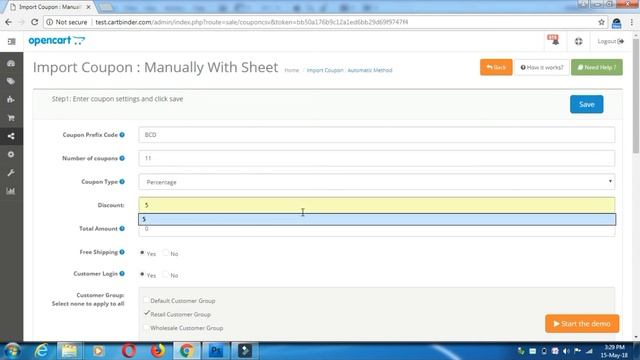Show help tooltip for Customer Login
Screen dimensions: 640x360
click(x=122, y=273)
